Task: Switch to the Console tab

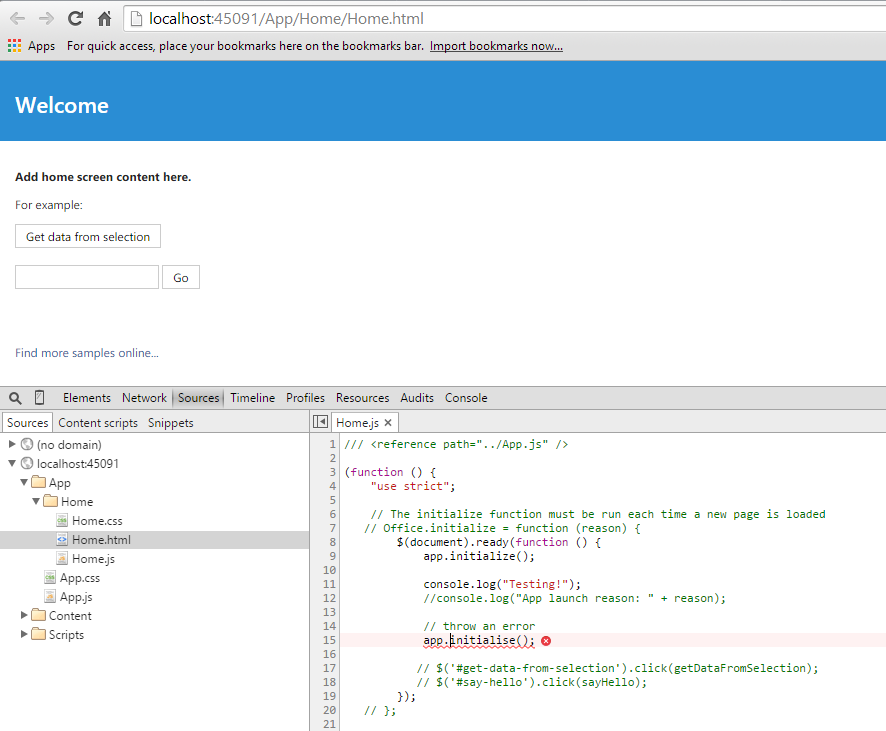Action: coord(466,397)
